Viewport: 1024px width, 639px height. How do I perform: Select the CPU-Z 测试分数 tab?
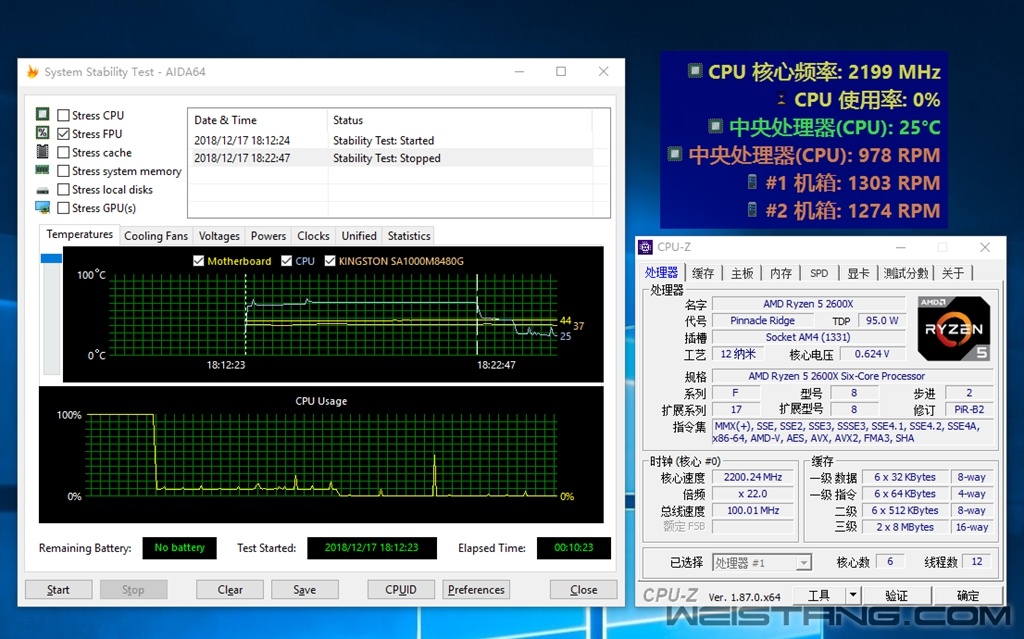point(906,273)
